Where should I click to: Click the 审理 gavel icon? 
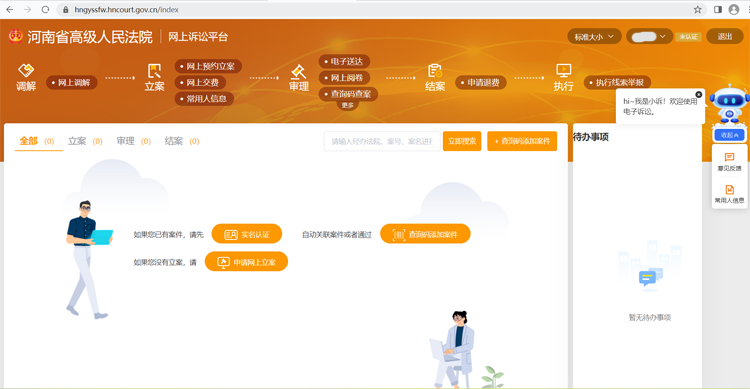298,71
